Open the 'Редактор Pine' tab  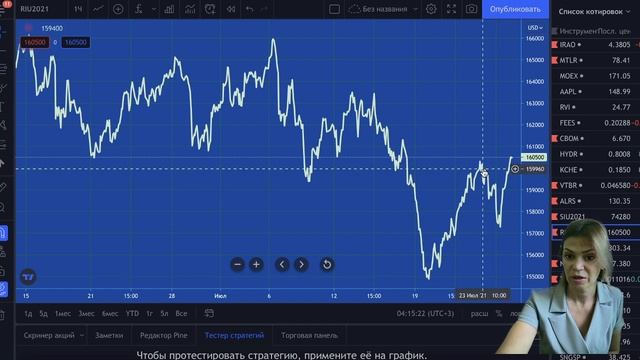point(164,336)
